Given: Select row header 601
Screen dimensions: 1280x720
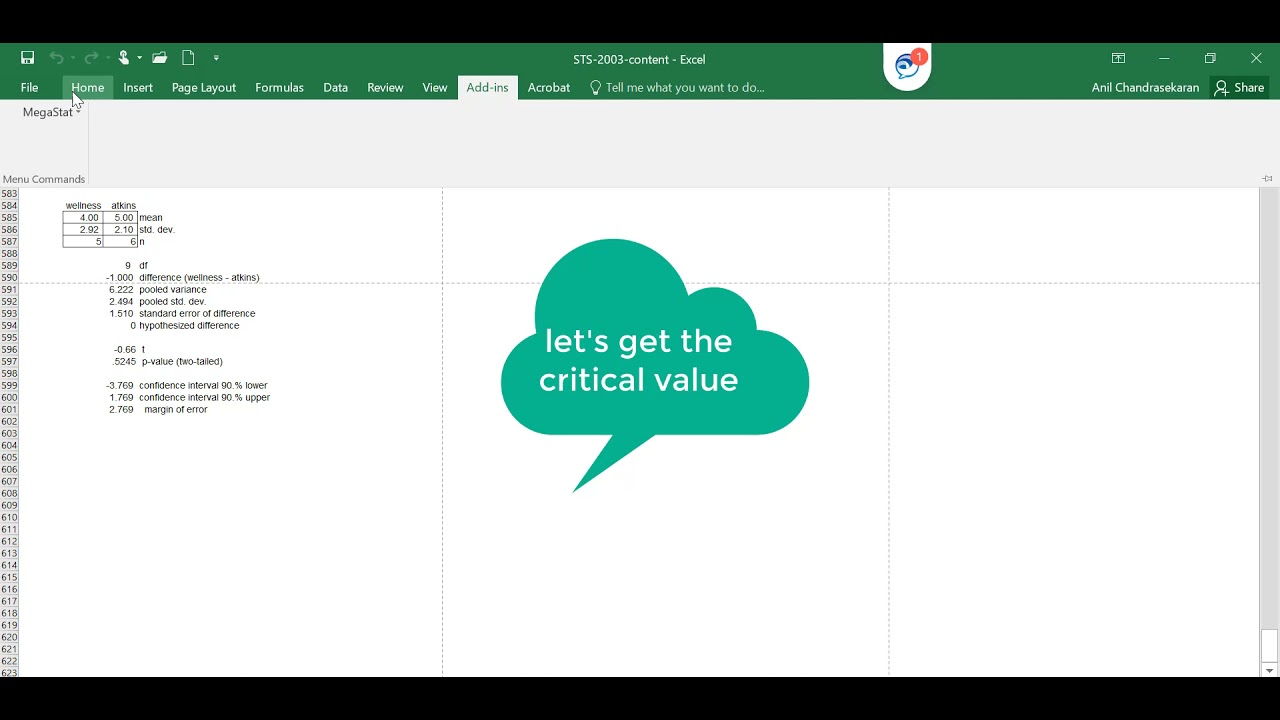Looking at the screenshot, I should 10,409.
